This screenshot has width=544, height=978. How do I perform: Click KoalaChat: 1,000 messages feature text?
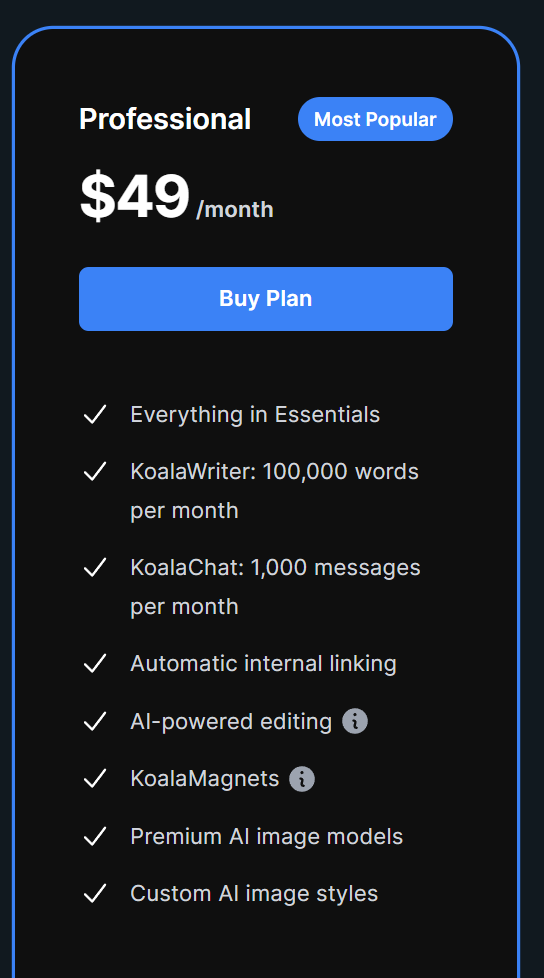[275, 587]
